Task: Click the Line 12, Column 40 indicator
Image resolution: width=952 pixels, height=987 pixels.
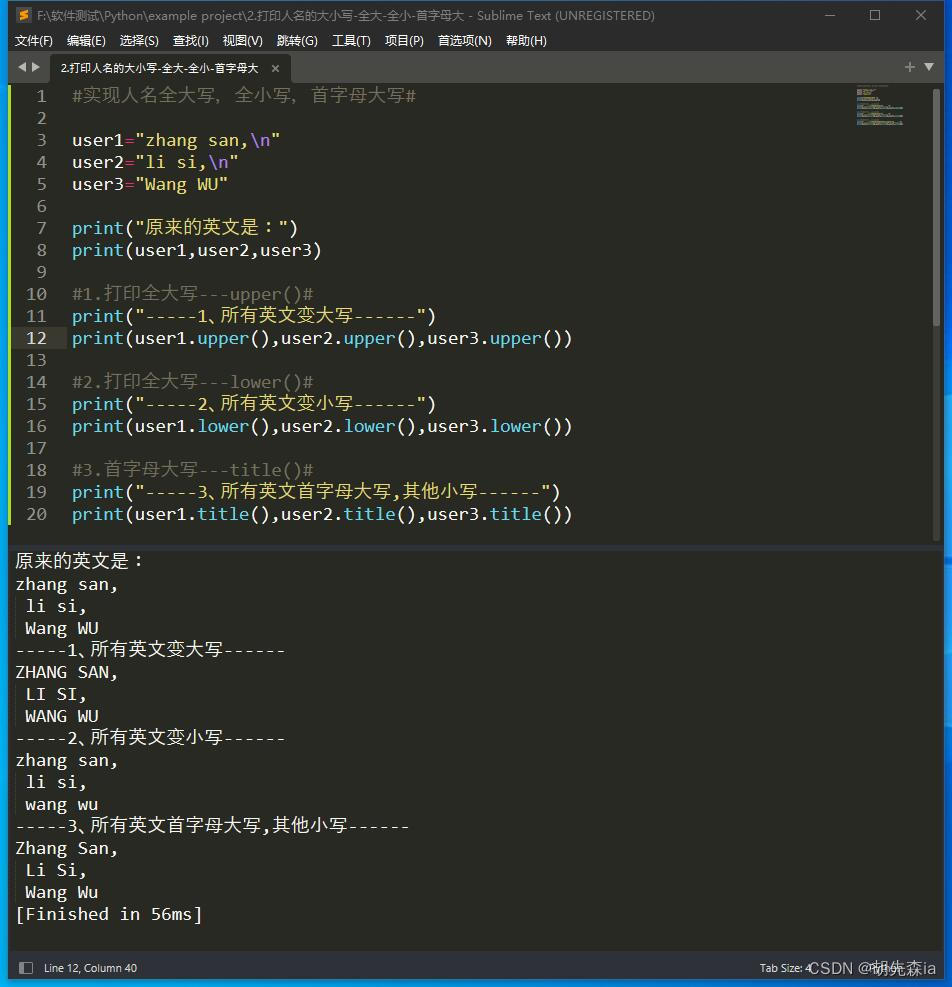Action: (88, 968)
